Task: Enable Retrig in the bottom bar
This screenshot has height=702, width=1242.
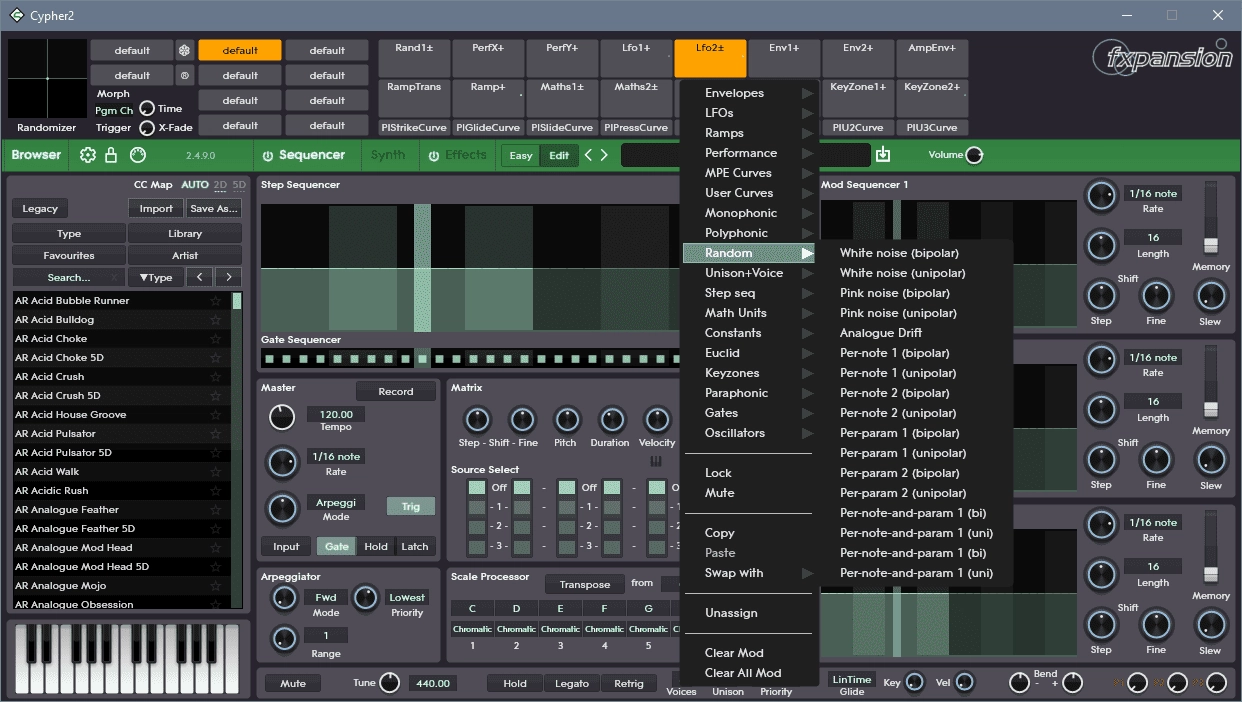Action: 629,684
